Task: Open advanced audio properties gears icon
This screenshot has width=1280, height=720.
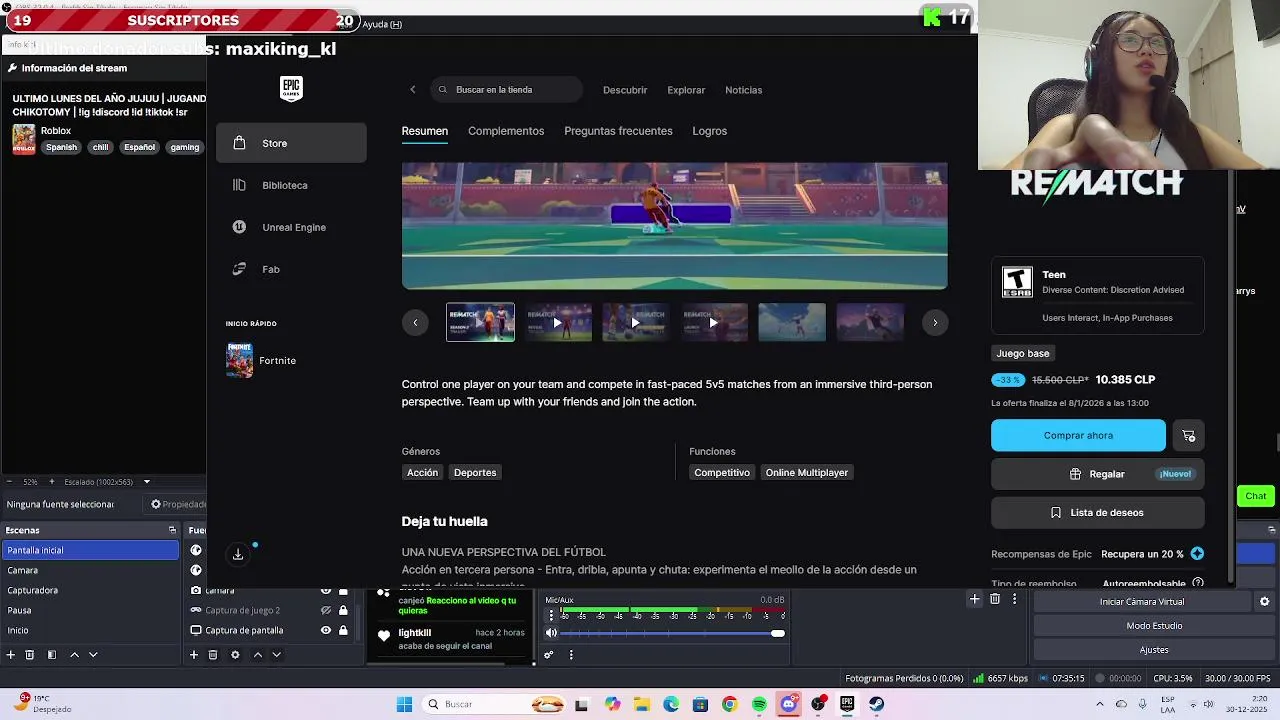Action: [x=549, y=655]
